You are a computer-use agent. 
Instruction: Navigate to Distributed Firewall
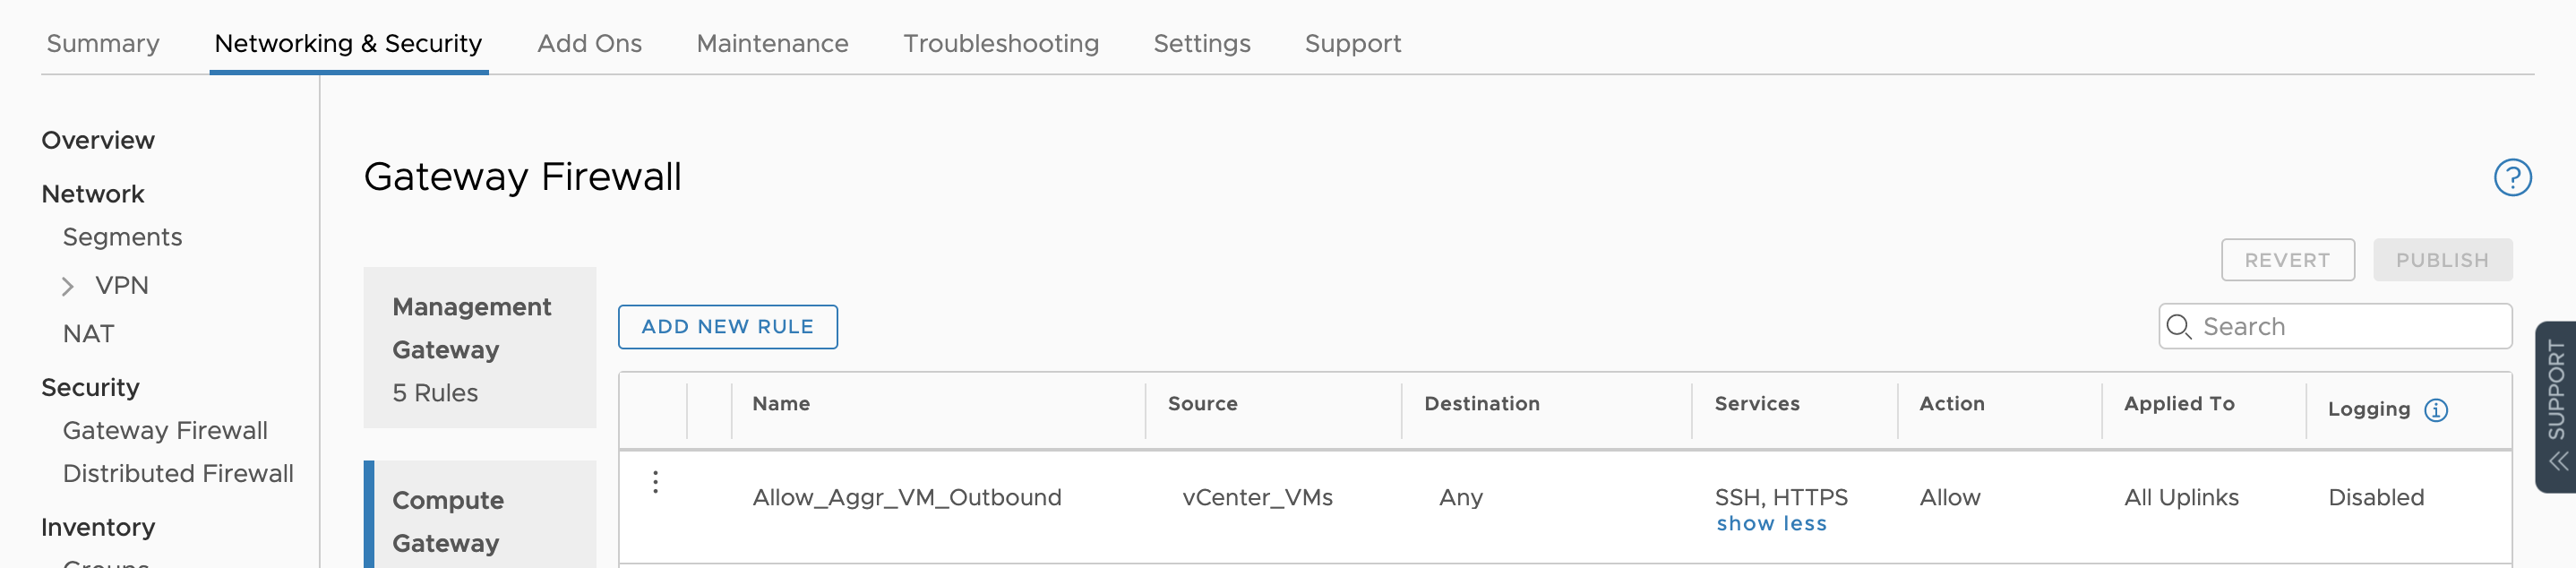178,473
